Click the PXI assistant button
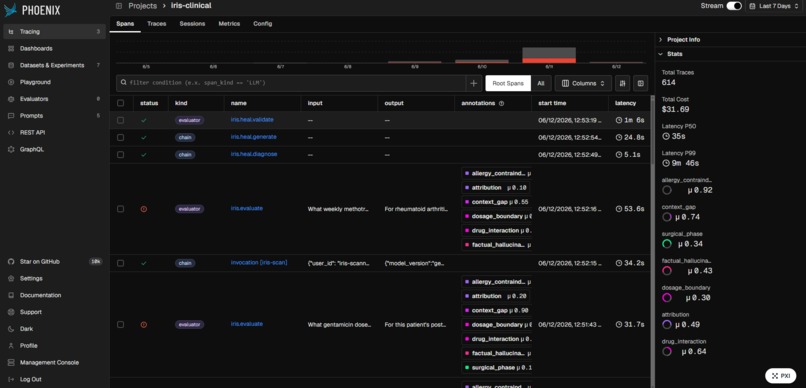Viewport: 806px width, 388px height. [x=780, y=376]
